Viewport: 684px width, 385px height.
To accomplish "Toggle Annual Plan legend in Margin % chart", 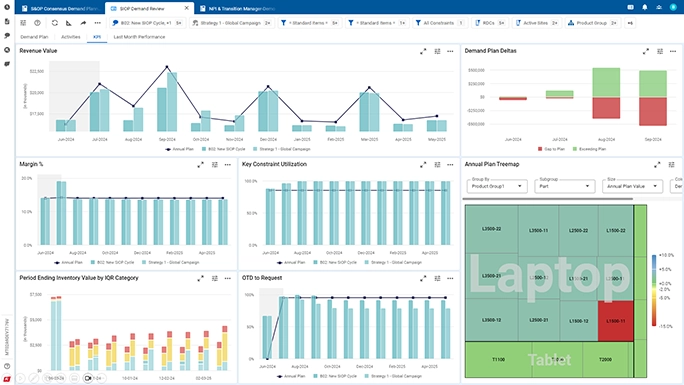I will point(68,262).
